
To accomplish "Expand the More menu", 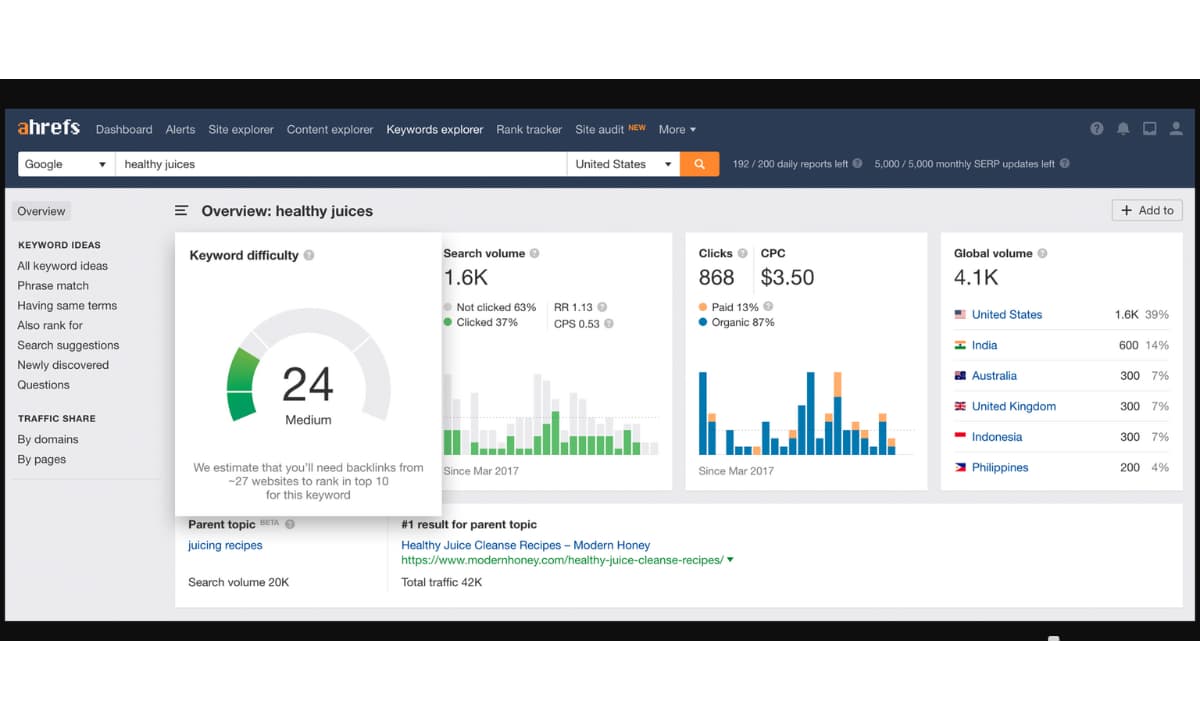I will pyautogui.click(x=677, y=129).
